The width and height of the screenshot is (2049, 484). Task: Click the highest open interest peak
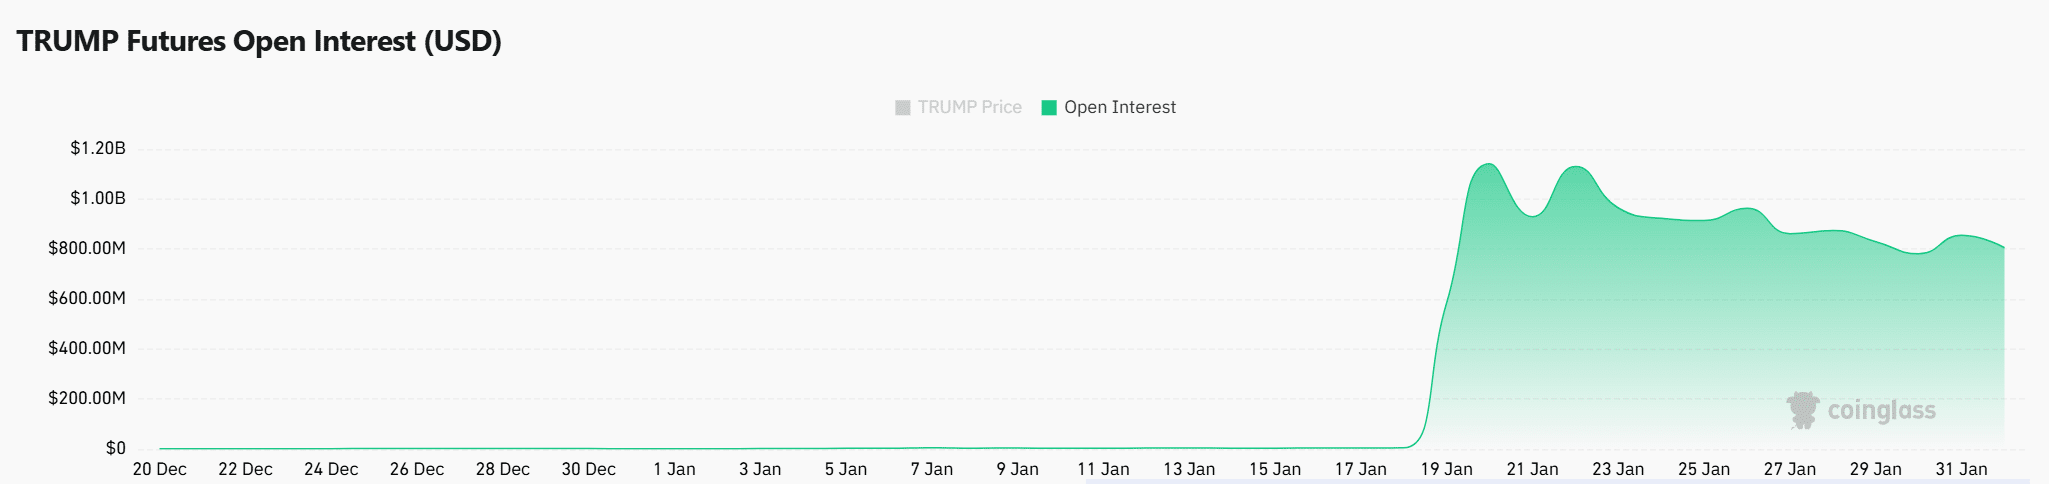[1489, 164]
